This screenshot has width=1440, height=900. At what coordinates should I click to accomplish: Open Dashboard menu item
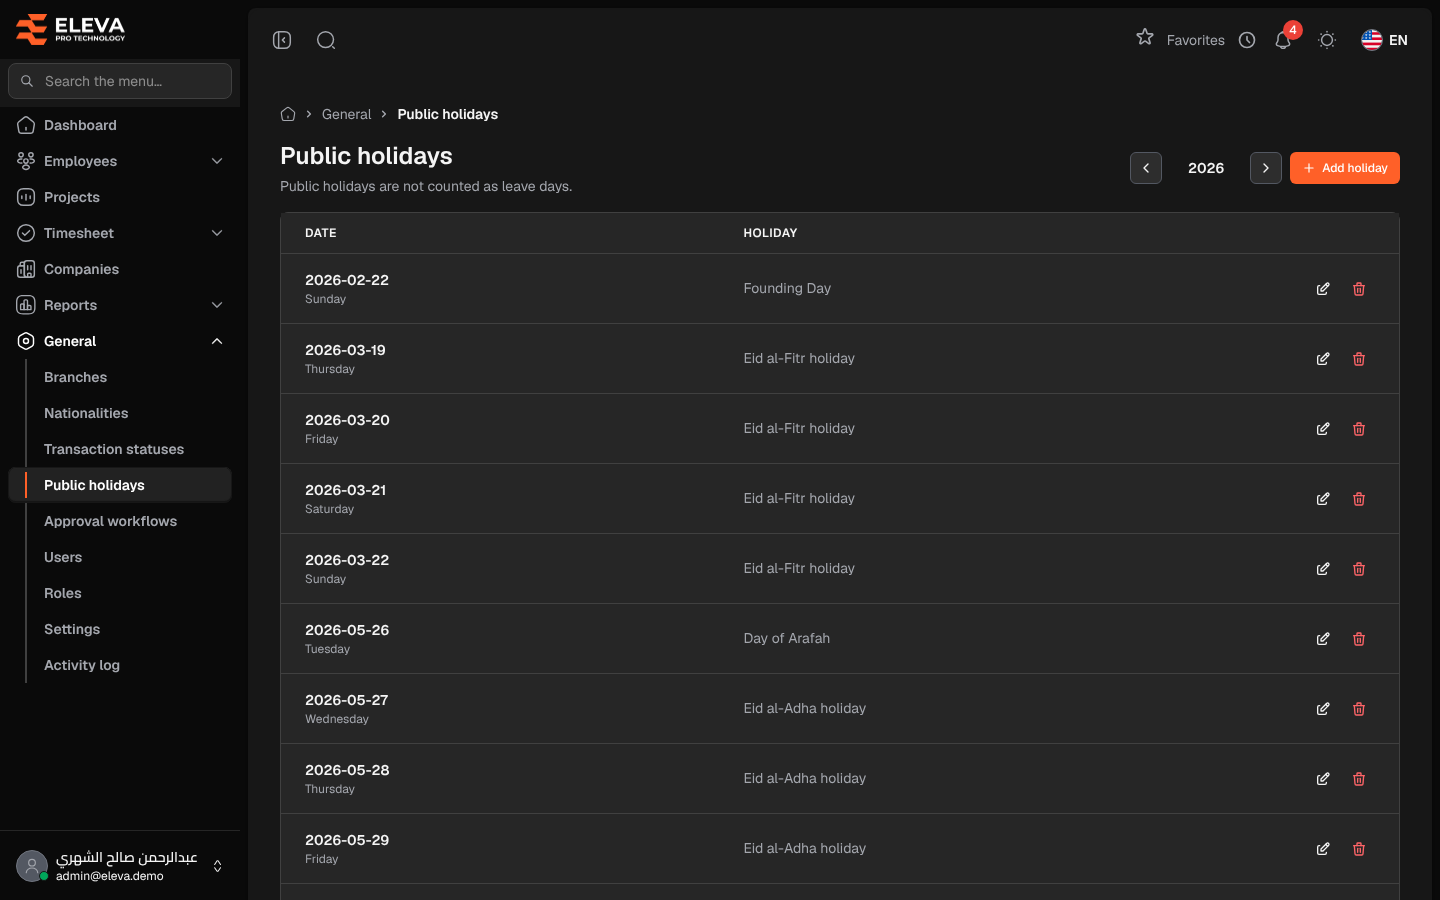point(120,125)
